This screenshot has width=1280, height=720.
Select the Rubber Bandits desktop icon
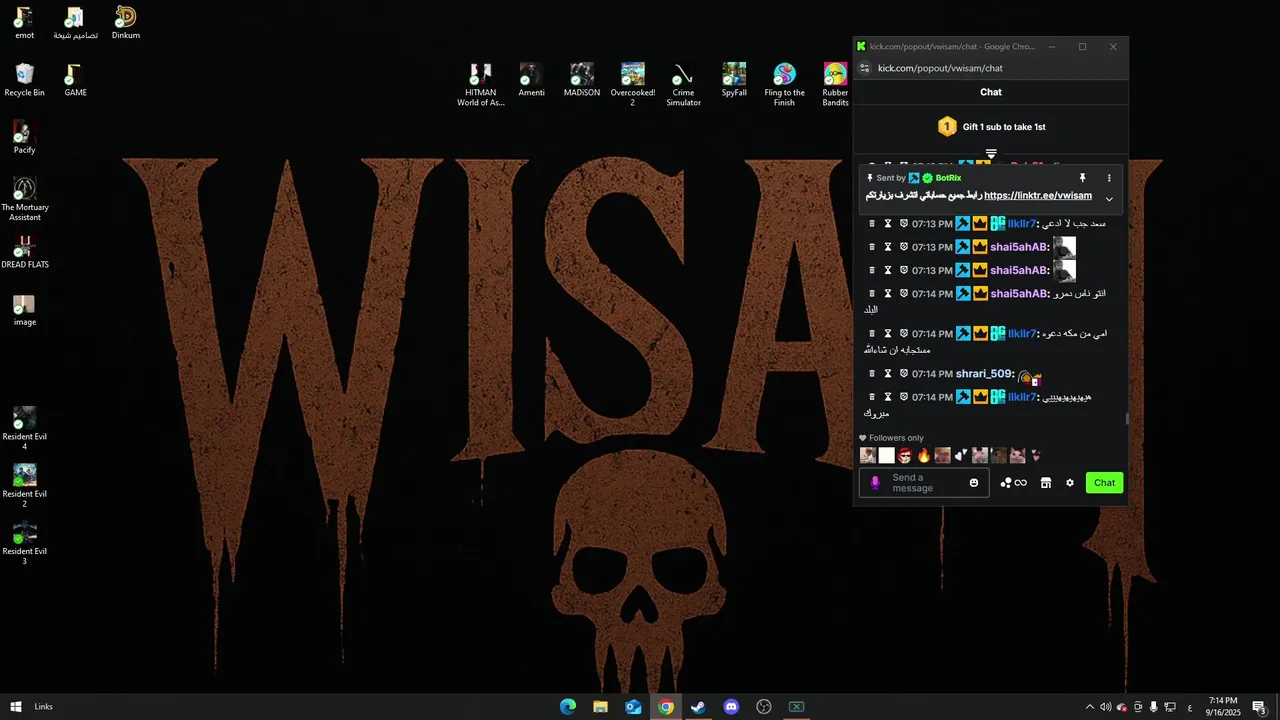pyautogui.click(x=835, y=84)
